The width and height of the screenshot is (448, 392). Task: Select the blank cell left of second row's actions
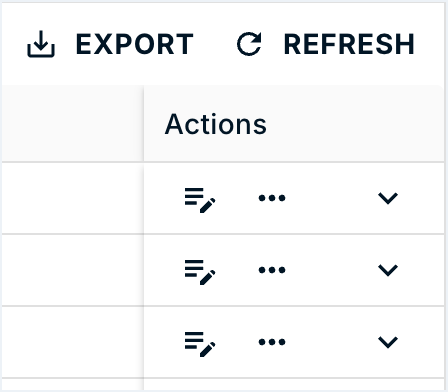point(73,270)
